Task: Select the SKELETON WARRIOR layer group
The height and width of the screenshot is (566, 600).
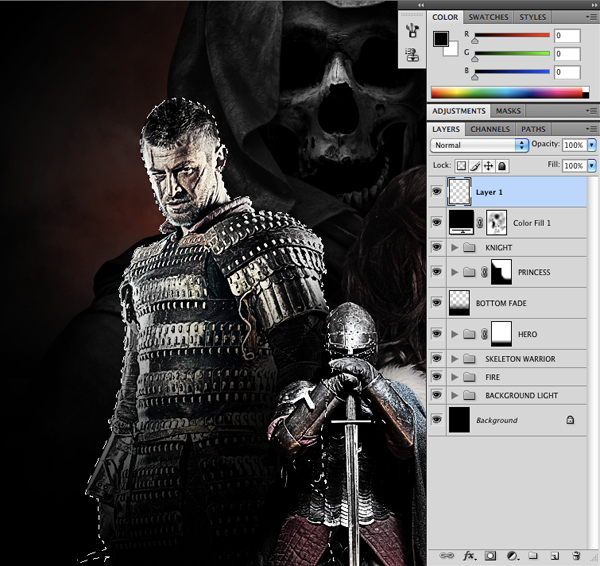Action: [x=520, y=358]
